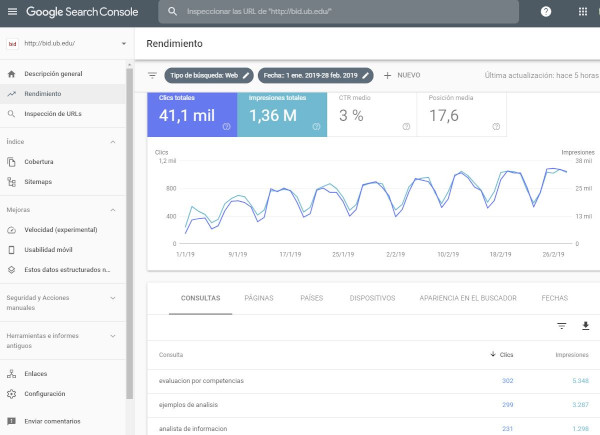Click the sidebar vertical scrollbar
The image size is (600, 435).
(x=130, y=233)
